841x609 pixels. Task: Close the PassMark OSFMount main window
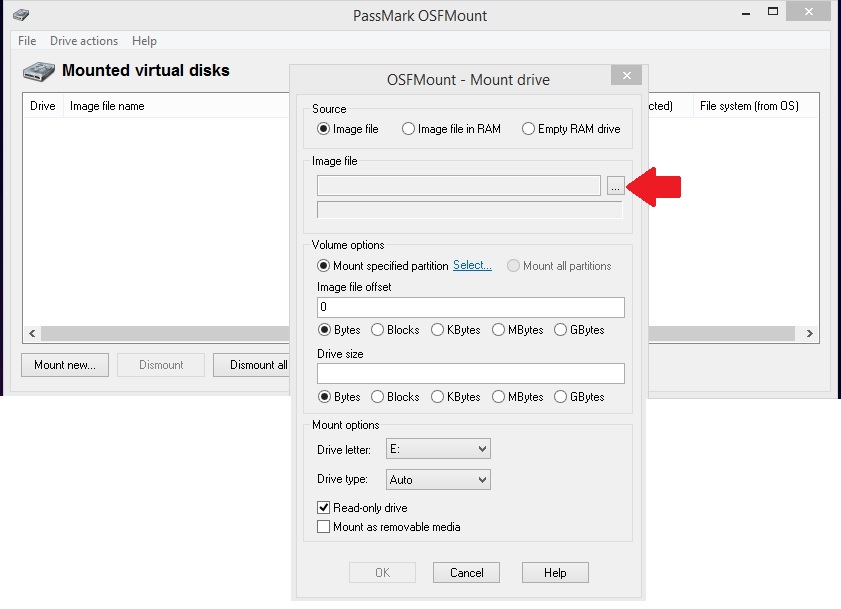click(x=809, y=11)
